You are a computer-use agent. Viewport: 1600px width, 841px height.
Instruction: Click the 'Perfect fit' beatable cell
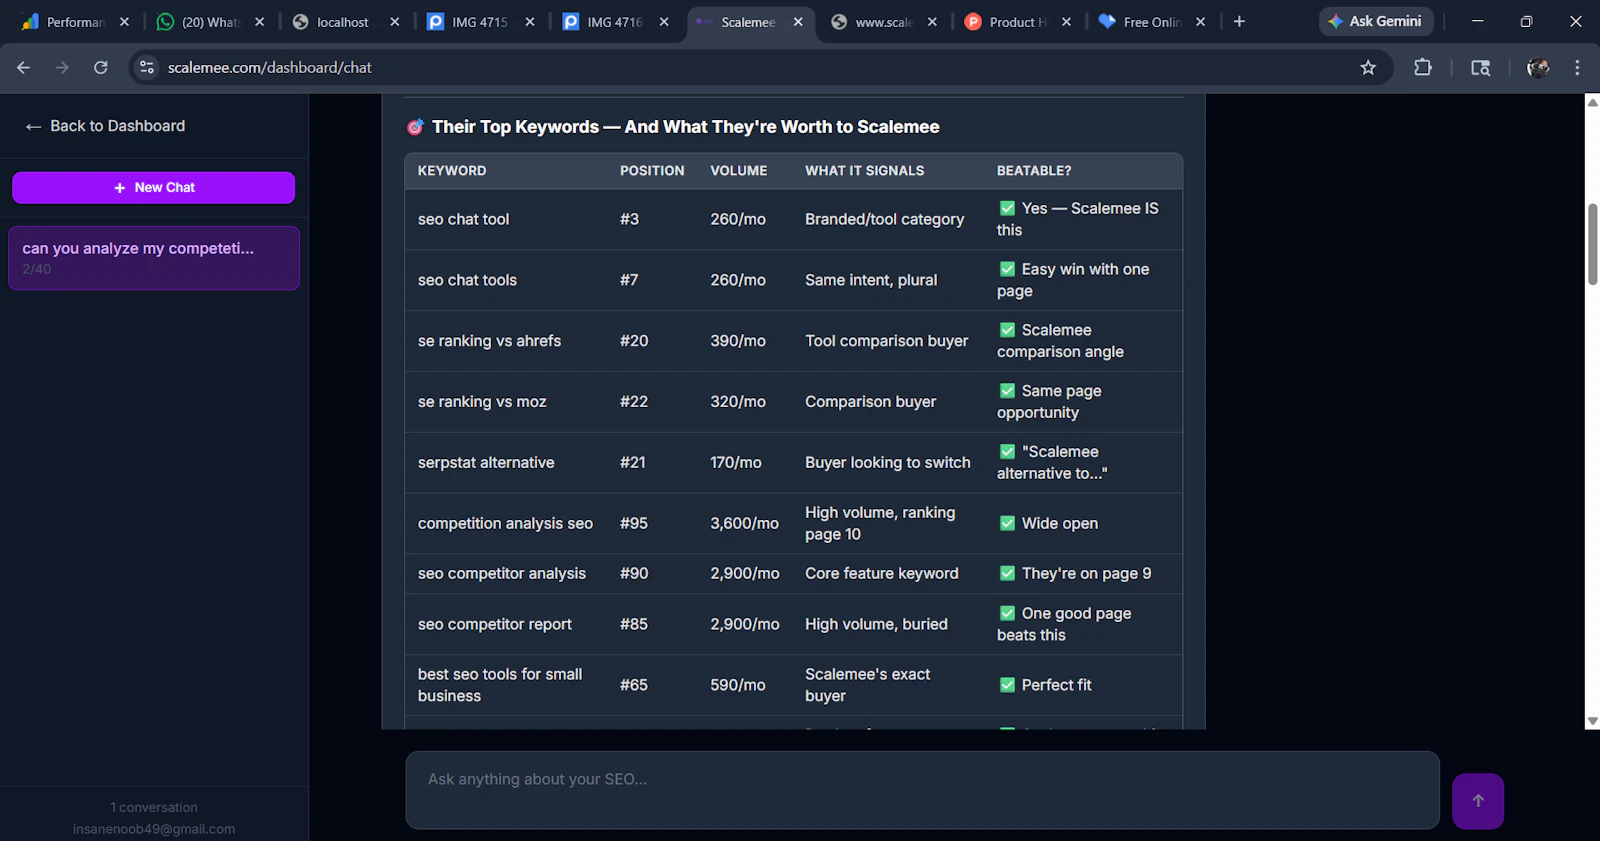(1045, 685)
